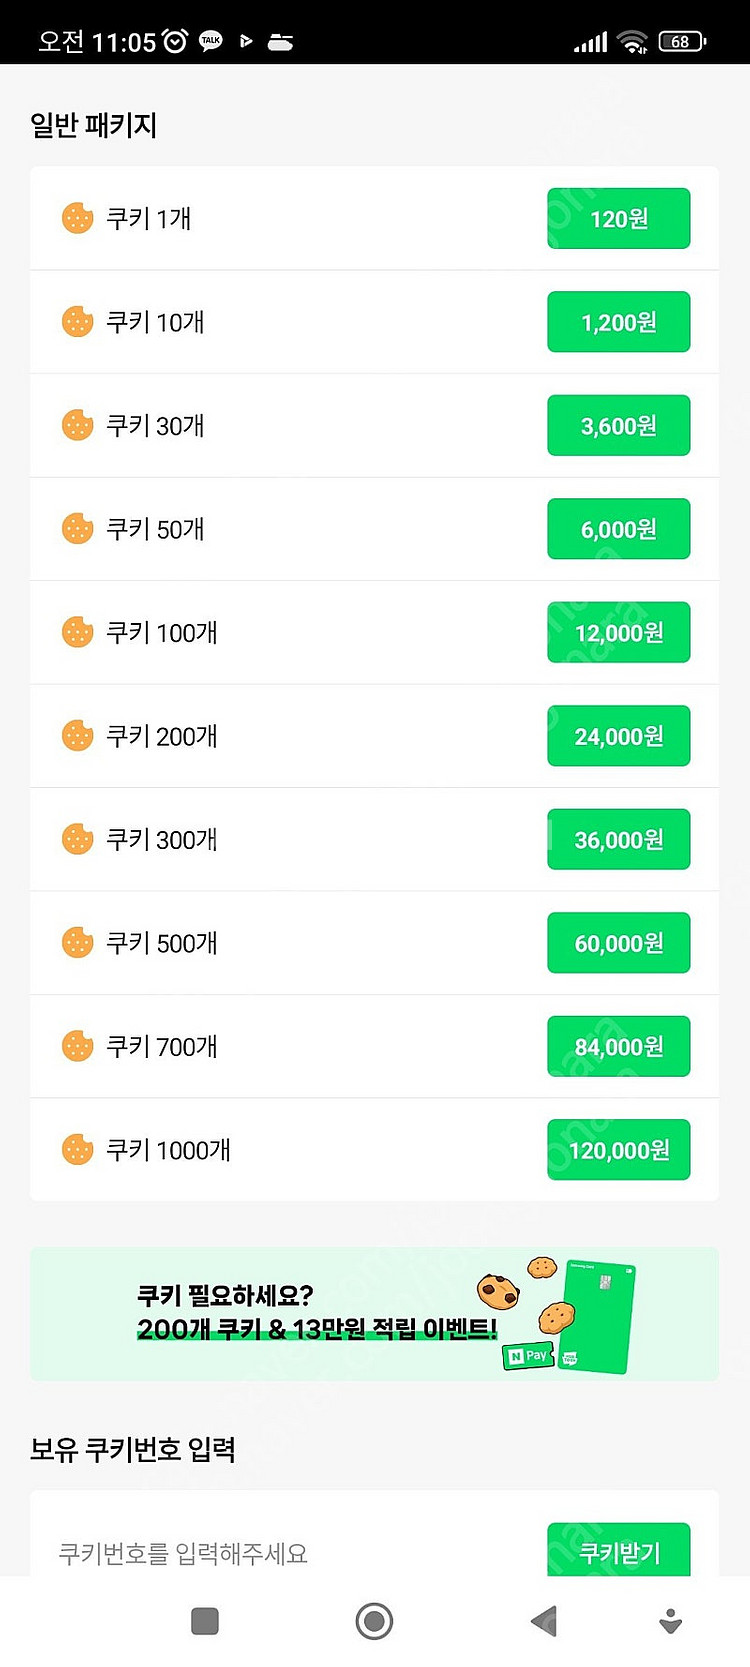Choose the 36,000원 price button
The image size is (750, 1667).
tap(619, 839)
